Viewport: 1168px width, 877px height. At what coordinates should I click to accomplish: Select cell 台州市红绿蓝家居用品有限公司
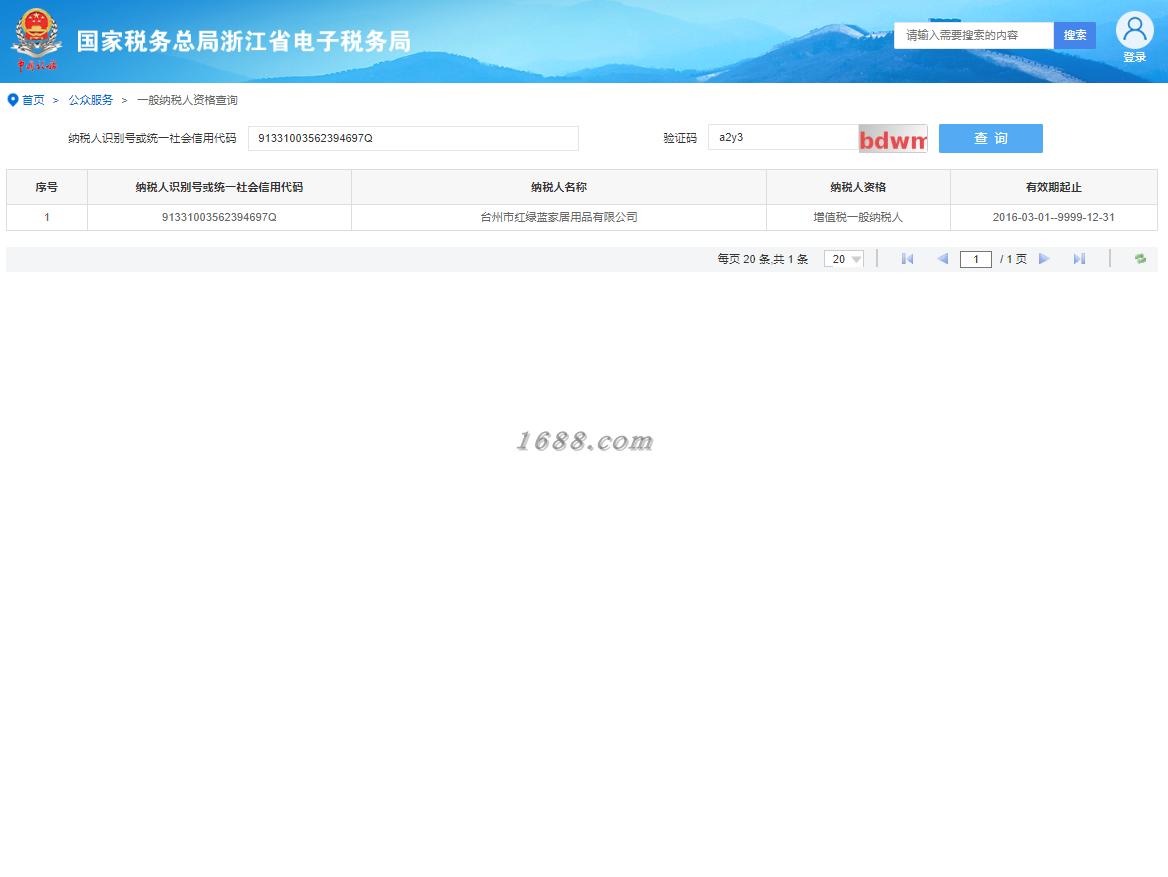(559, 218)
